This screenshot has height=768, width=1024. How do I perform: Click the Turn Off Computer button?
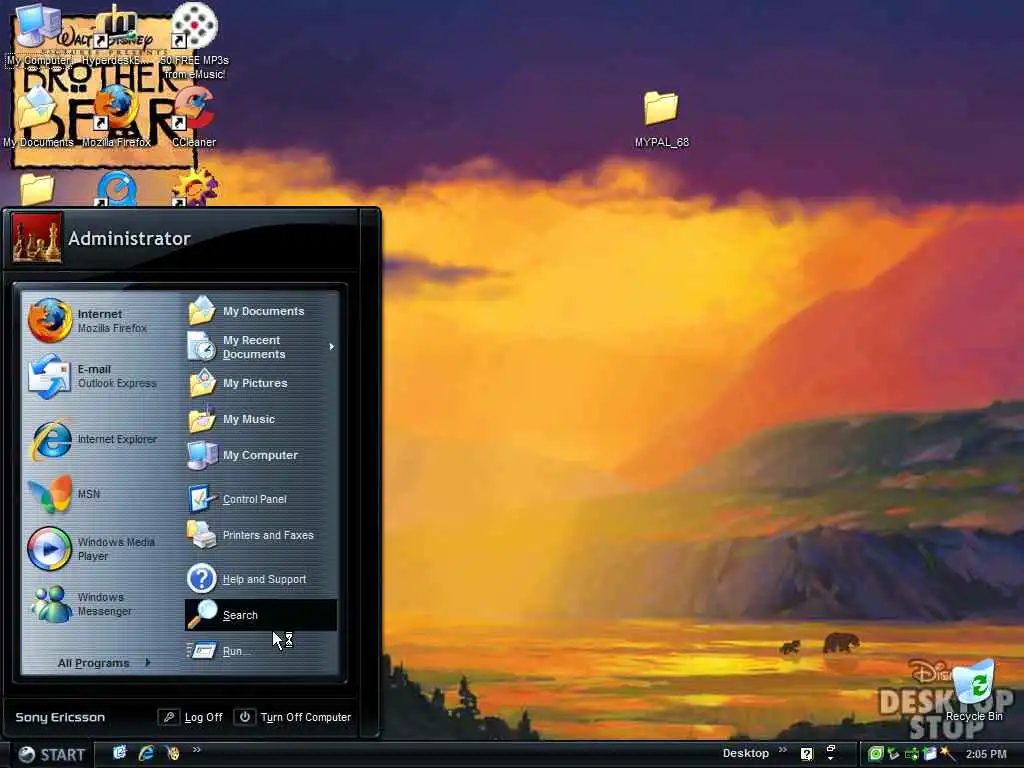293,717
